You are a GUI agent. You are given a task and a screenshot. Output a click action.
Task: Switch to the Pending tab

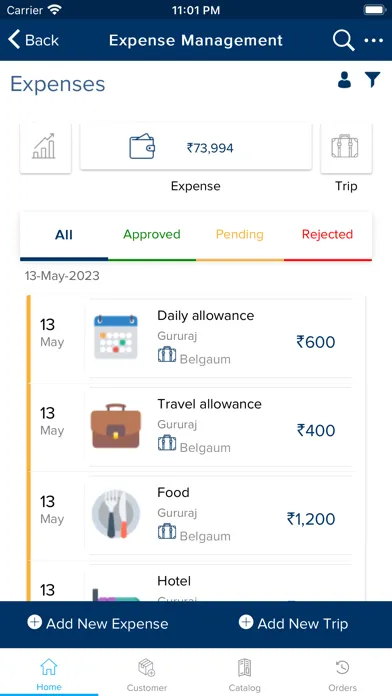point(240,235)
